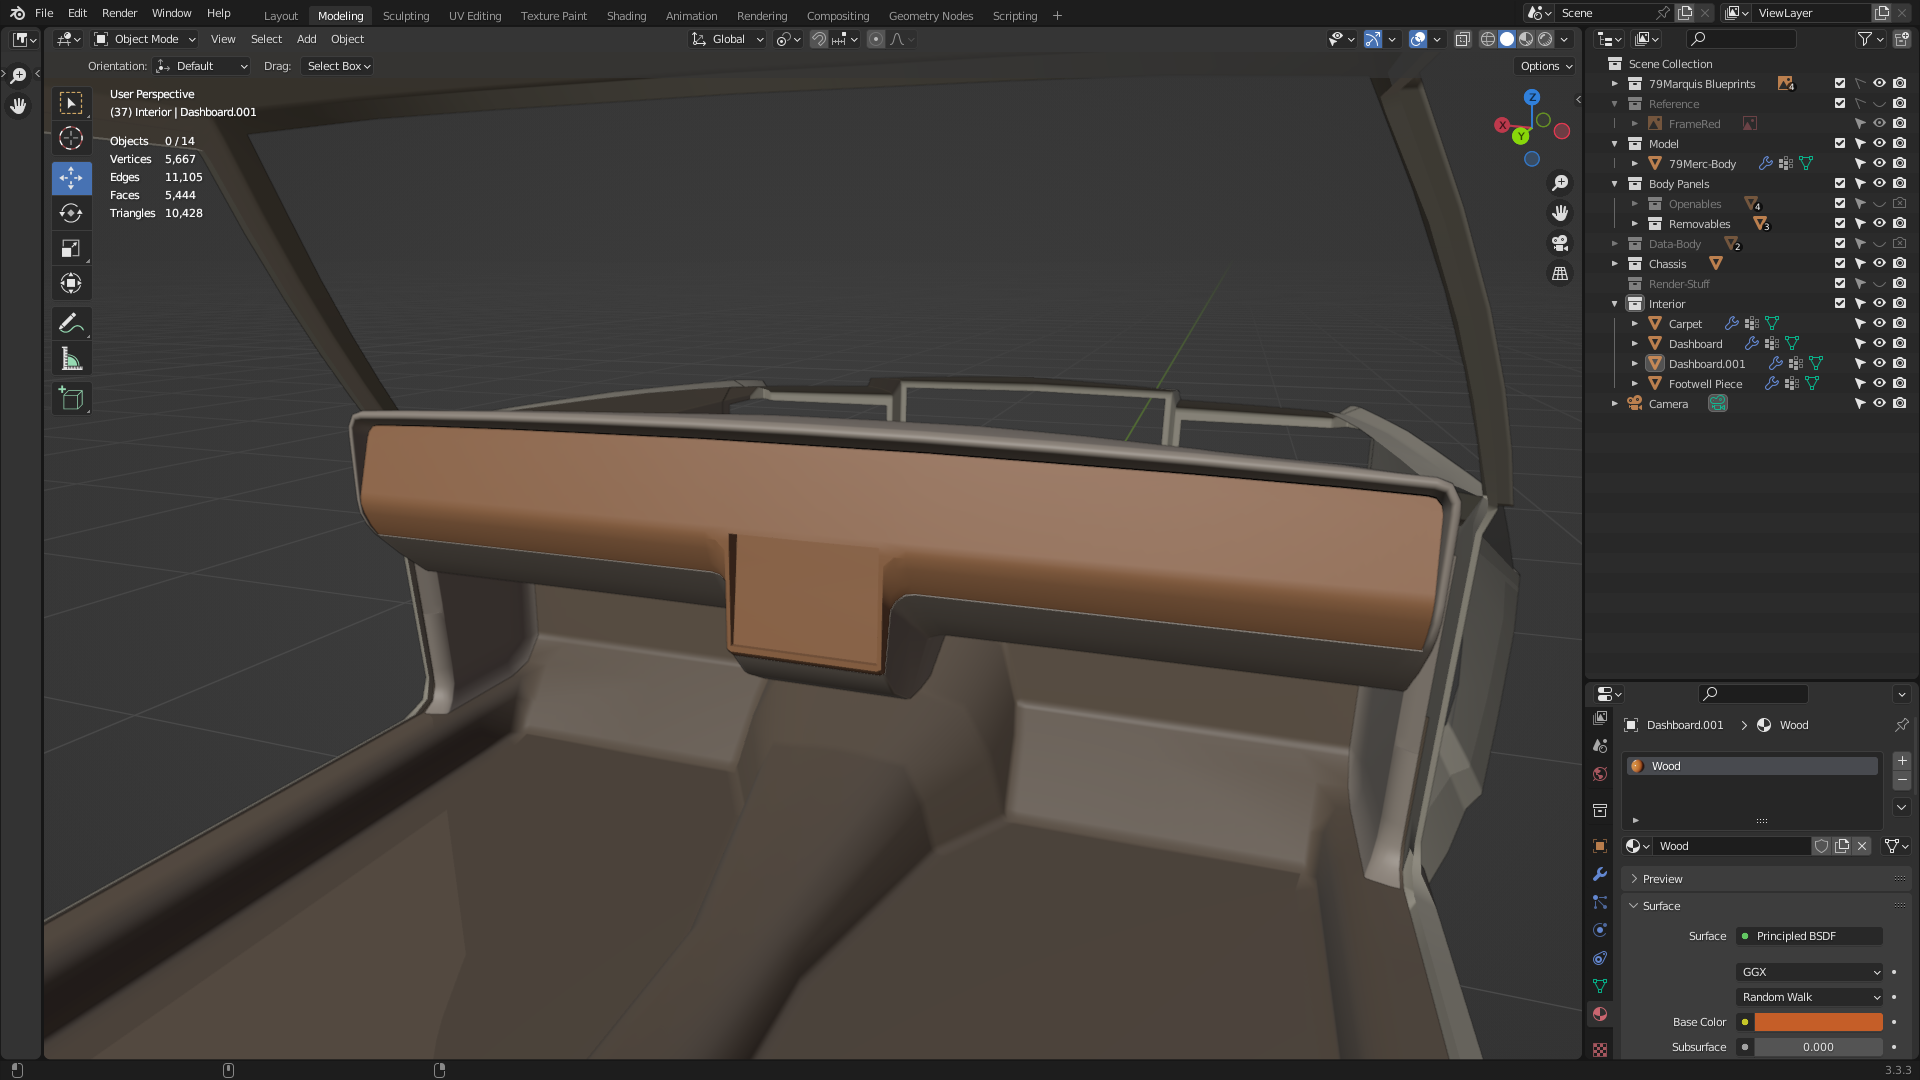The width and height of the screenshot is (1920, 1080).
Task: Open the Object Mode dropdown
Action: 145,39
